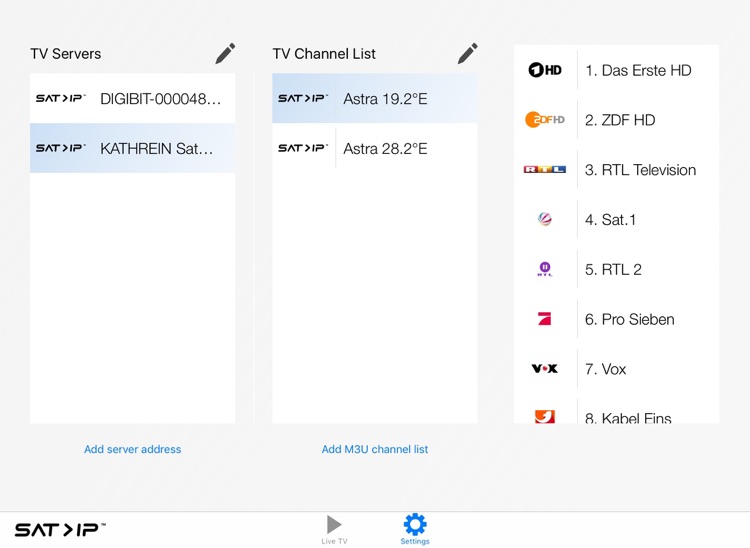The width and height of the screenshot is (750, 548).
Task: Select channel 5. RTL 2
Action: (617, 269)
